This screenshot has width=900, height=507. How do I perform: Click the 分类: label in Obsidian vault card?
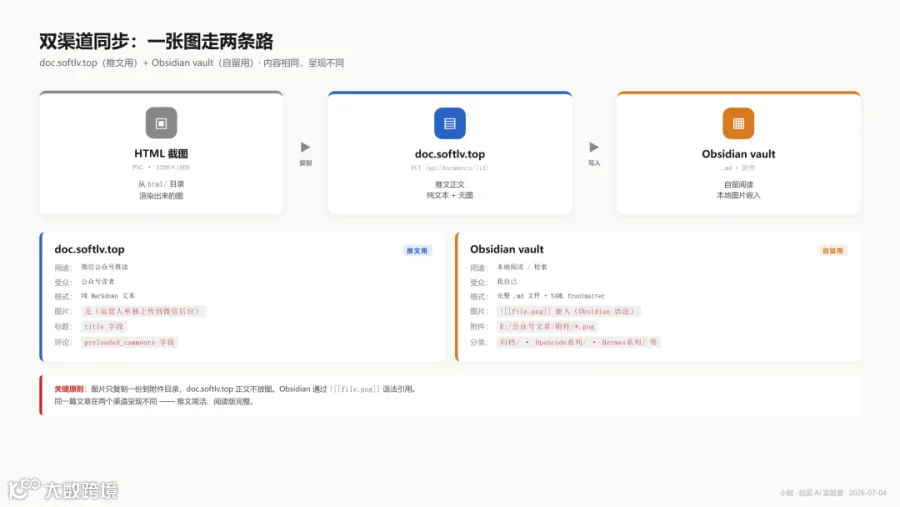click(478, 342)
